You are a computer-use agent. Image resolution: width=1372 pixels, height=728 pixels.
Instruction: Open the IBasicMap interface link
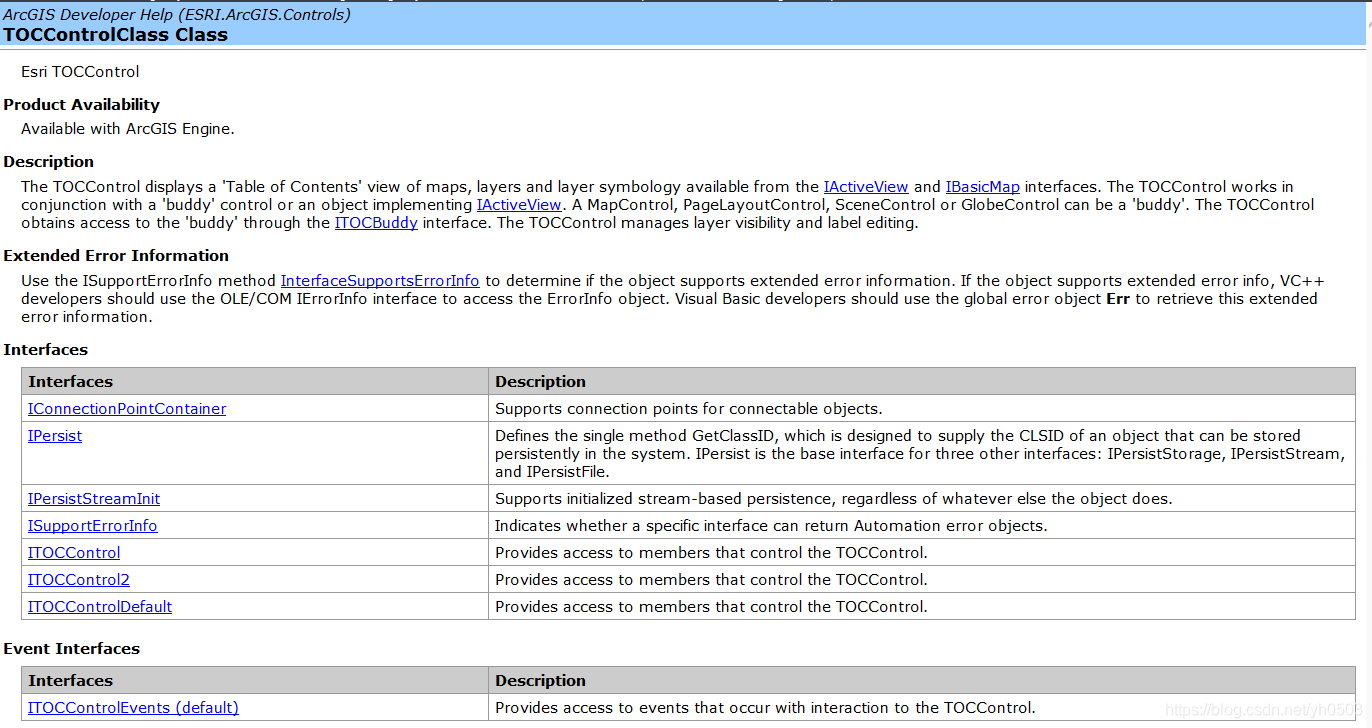[x=982, y=187]
